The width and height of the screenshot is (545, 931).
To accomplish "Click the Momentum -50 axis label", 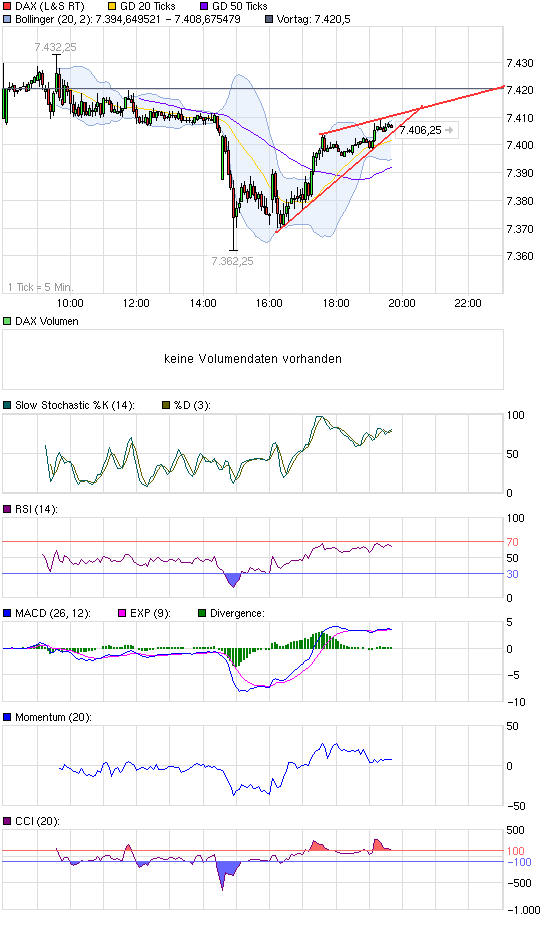I will point(516,806).
